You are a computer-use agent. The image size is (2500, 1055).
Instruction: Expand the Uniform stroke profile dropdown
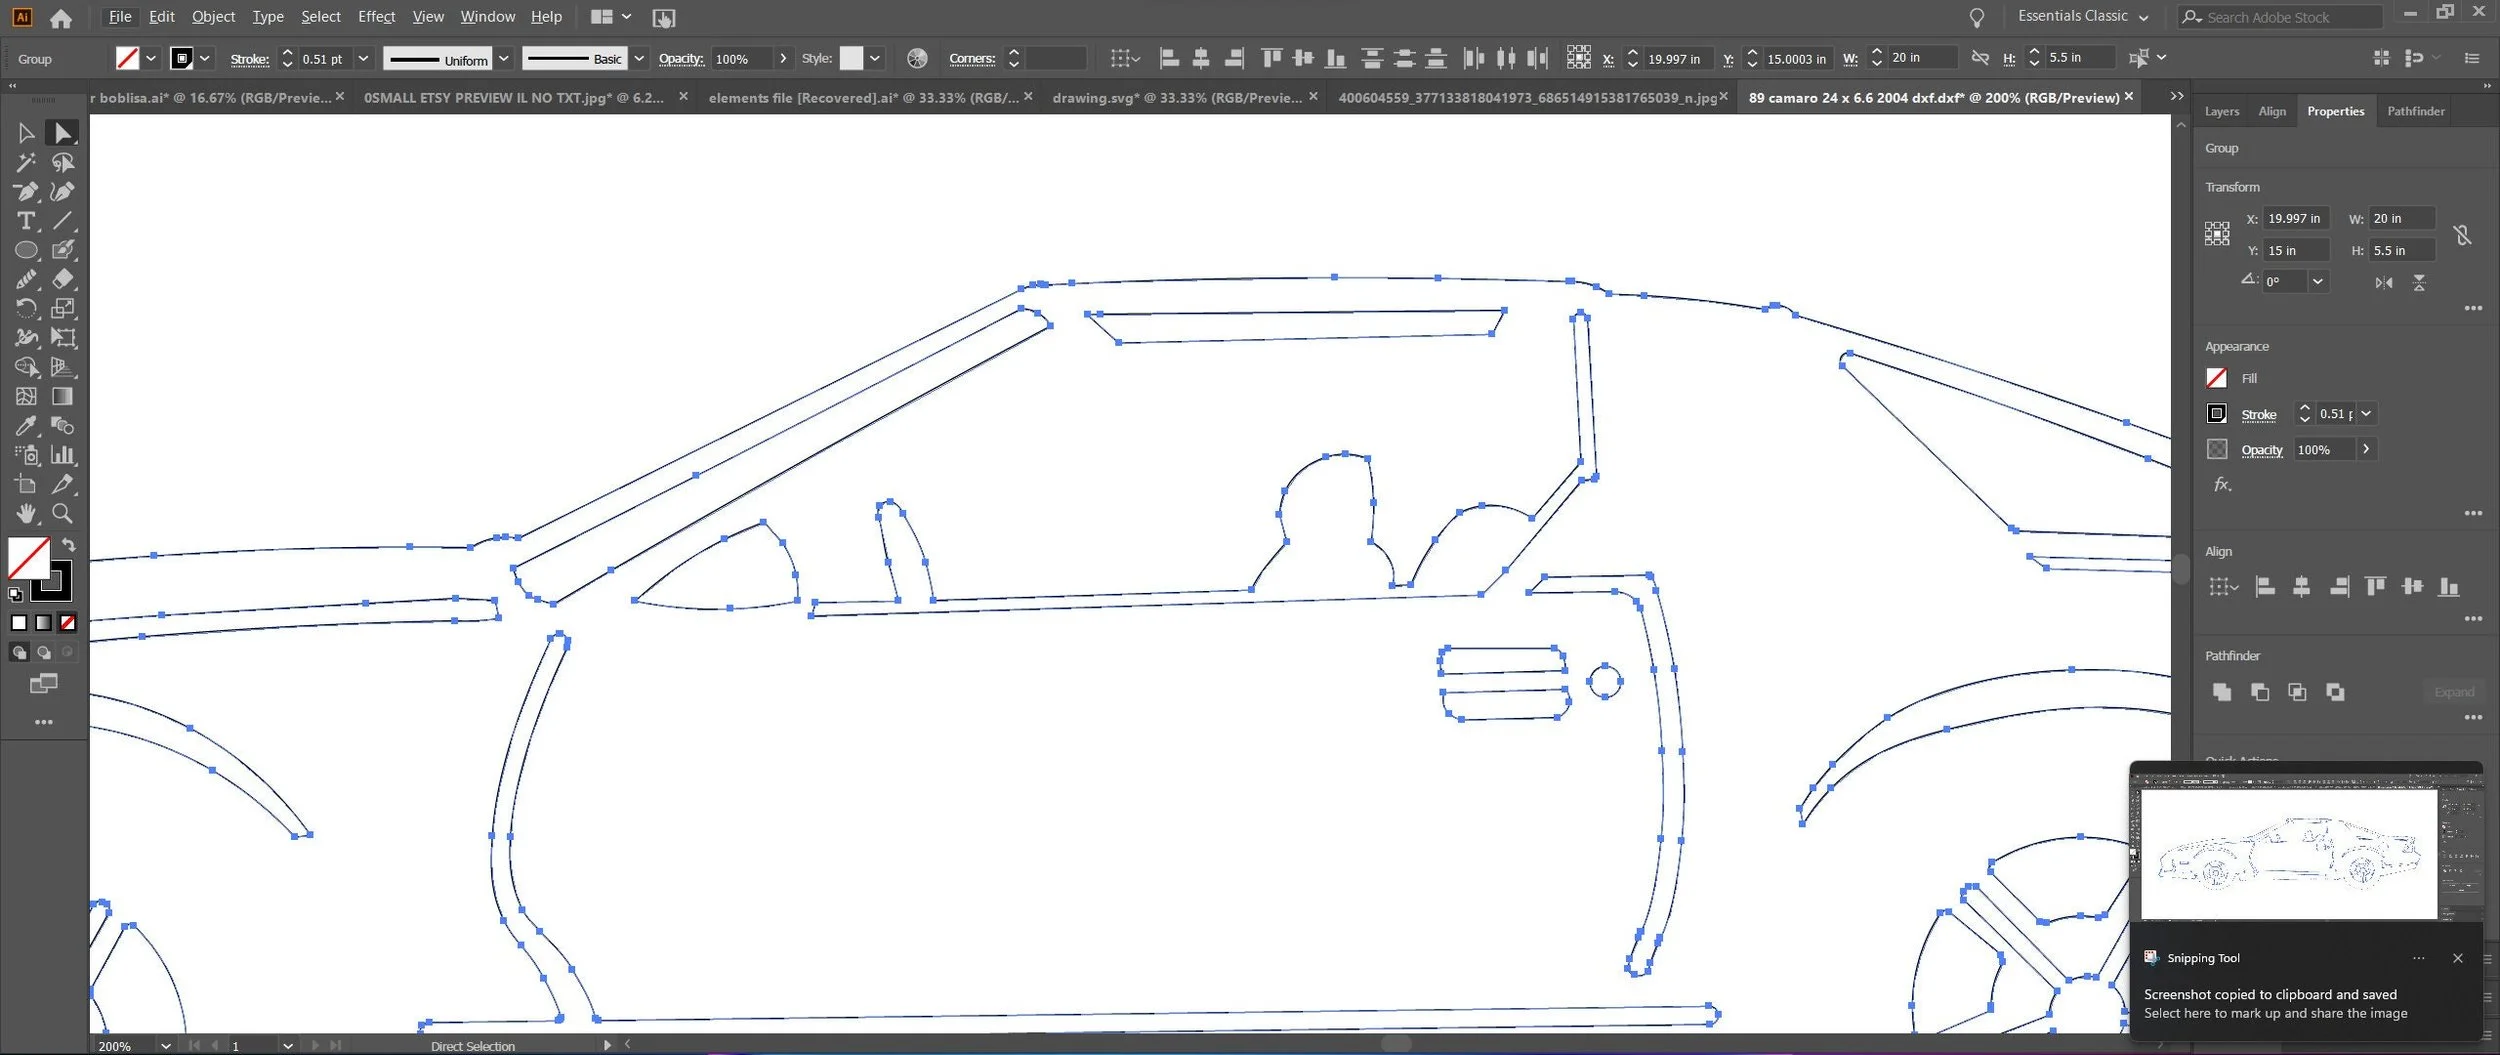[x=504, y=58]
